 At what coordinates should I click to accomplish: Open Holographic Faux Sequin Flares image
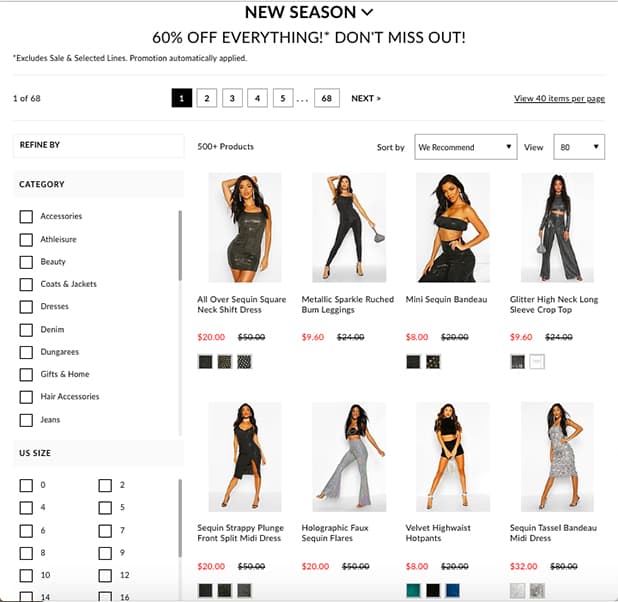(x=349, y=457)
